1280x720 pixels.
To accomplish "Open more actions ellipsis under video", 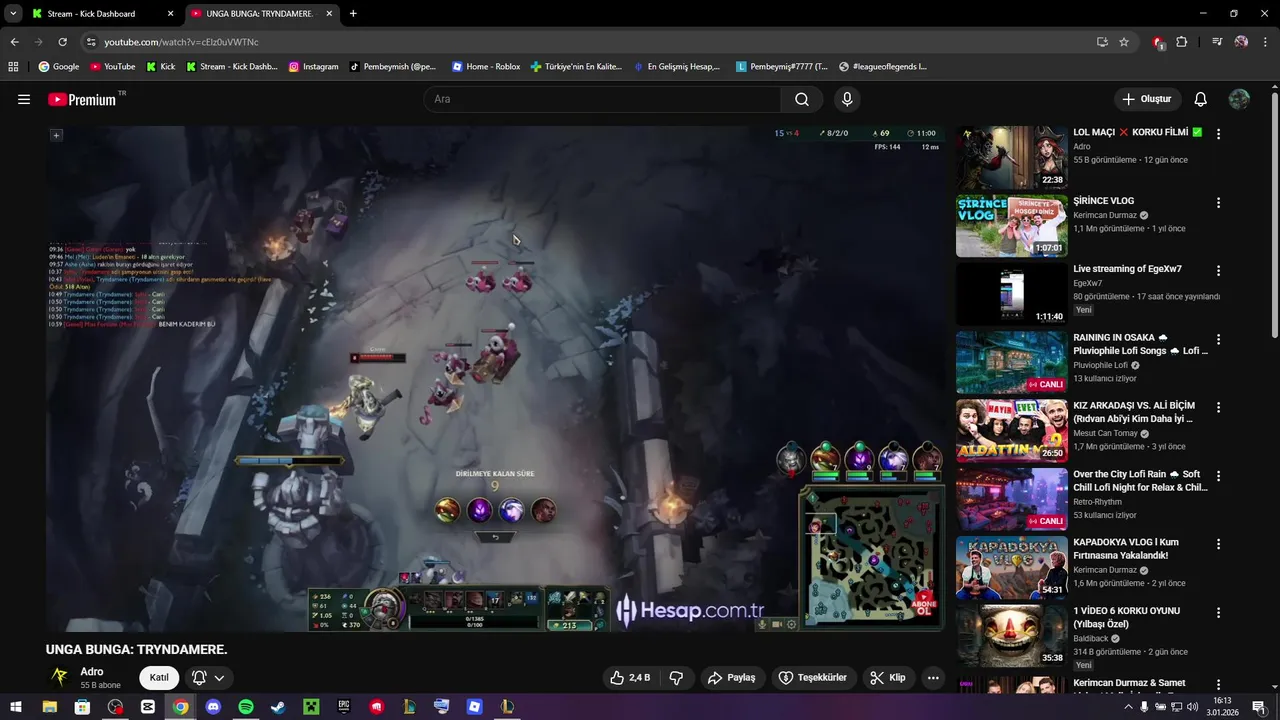I will click(x=933, y=677).
